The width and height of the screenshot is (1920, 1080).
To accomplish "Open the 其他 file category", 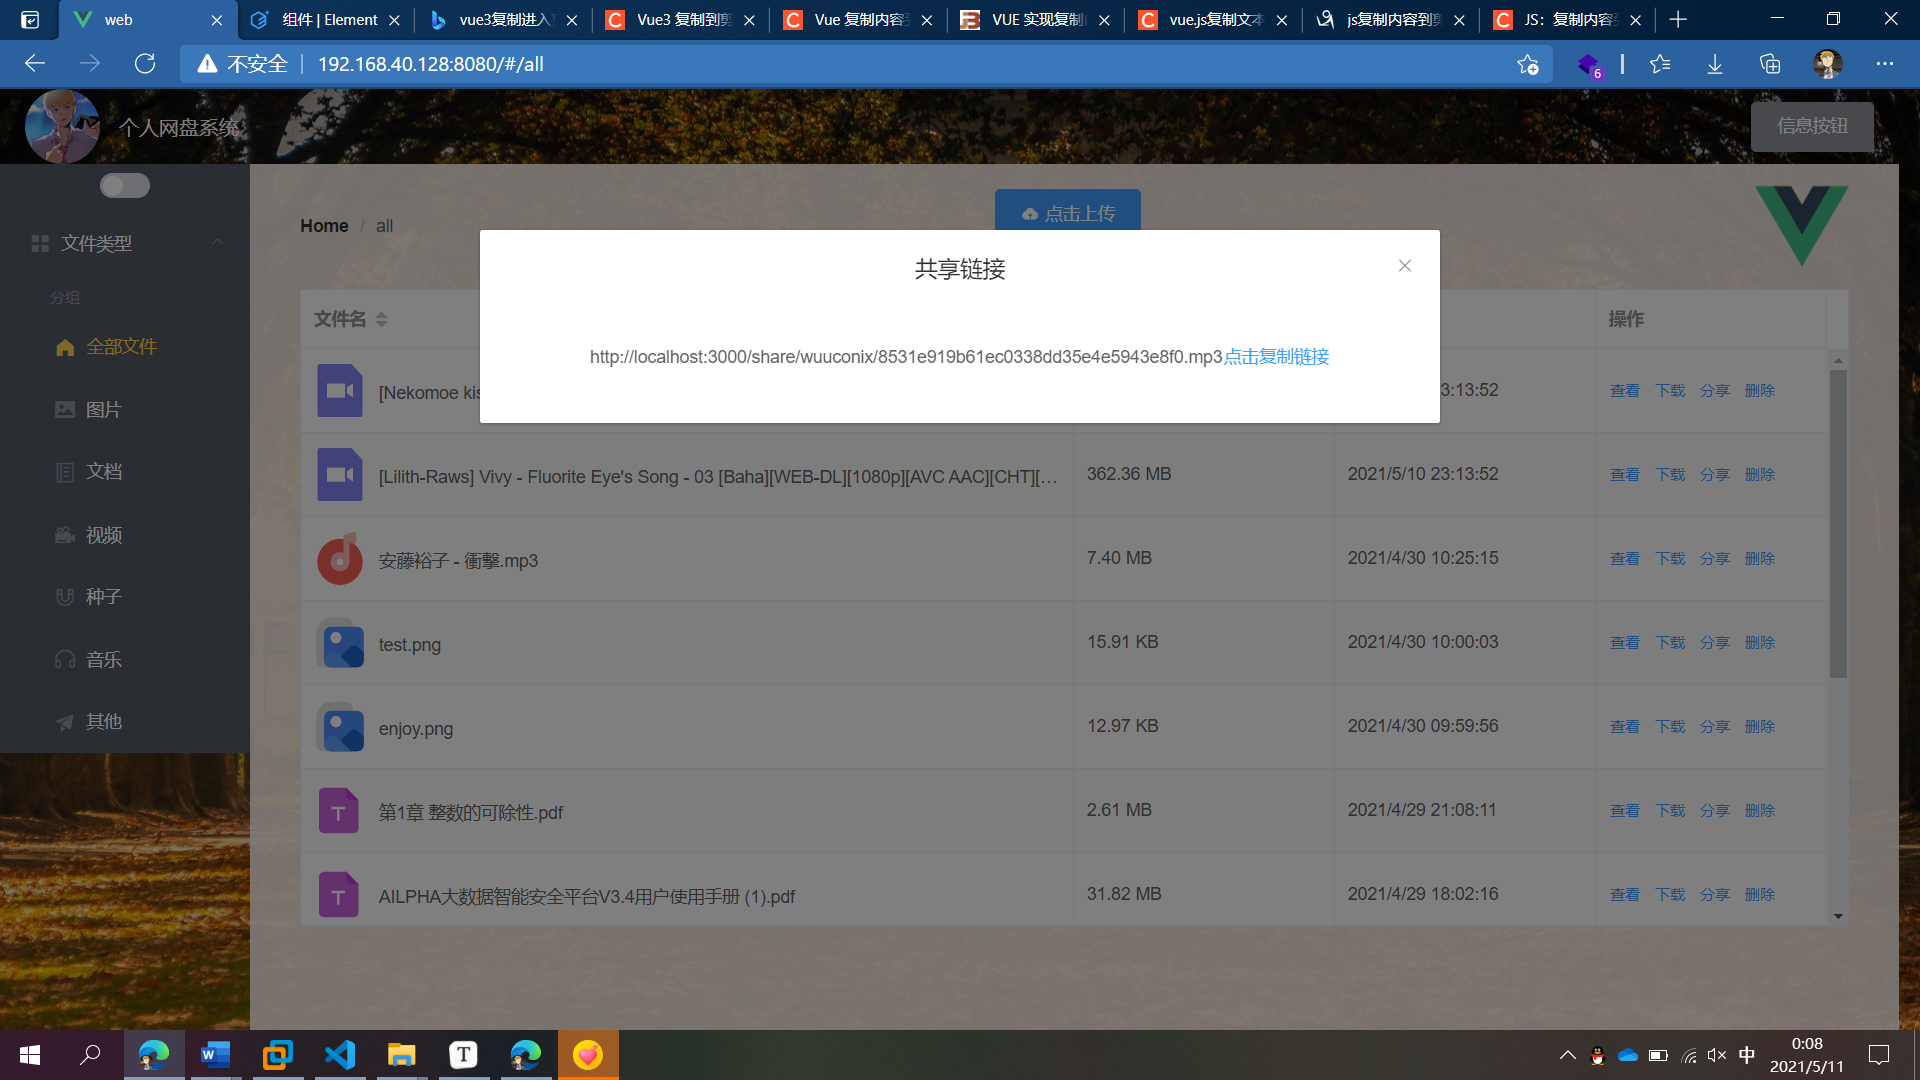I will tap(102, 721).
